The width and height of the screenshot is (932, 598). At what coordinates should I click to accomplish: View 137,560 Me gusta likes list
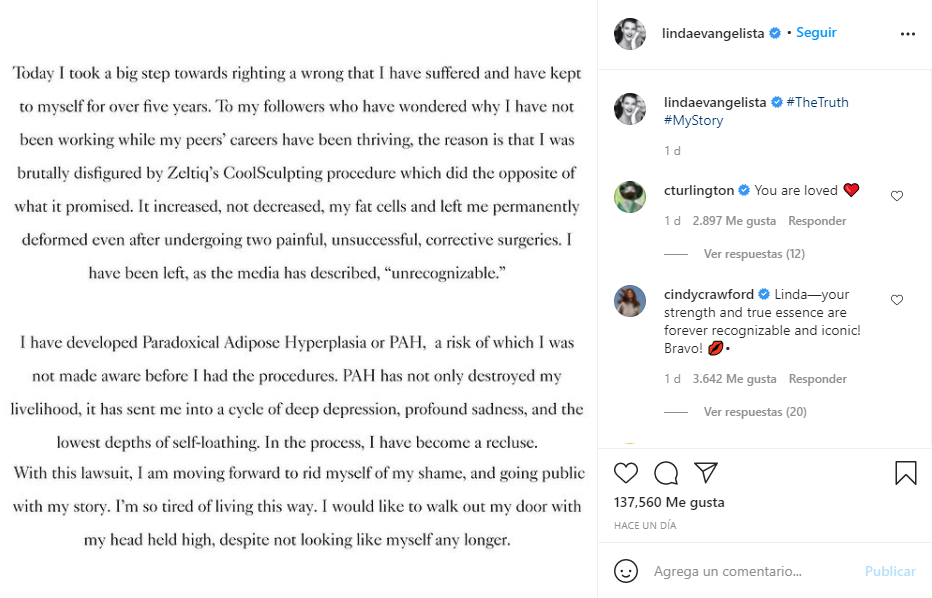click(x=669, y=502)
